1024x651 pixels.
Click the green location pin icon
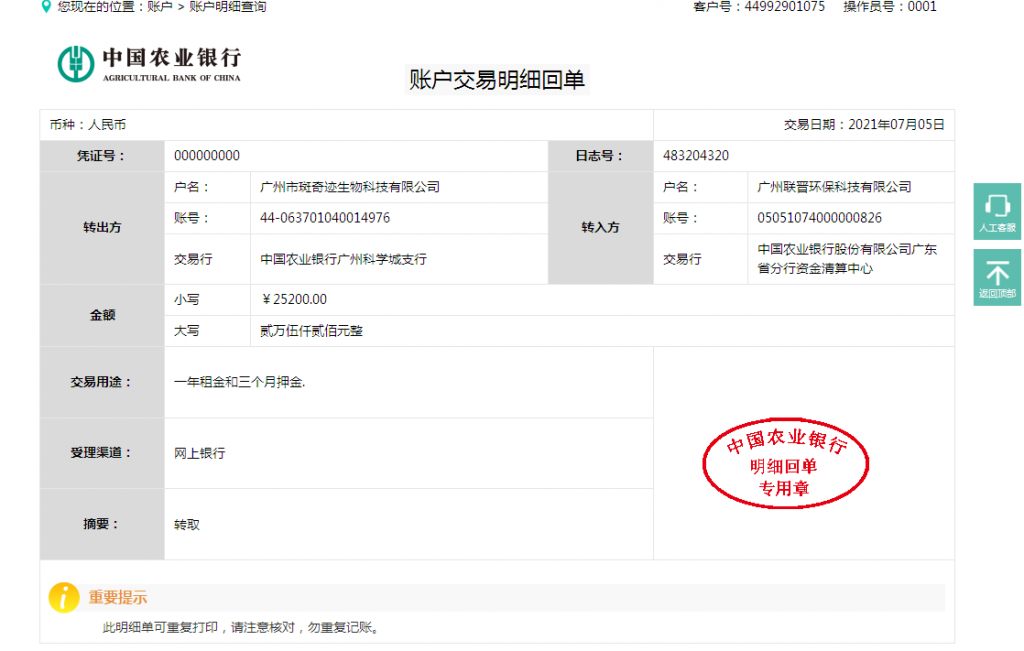click(x=46, y=7)
